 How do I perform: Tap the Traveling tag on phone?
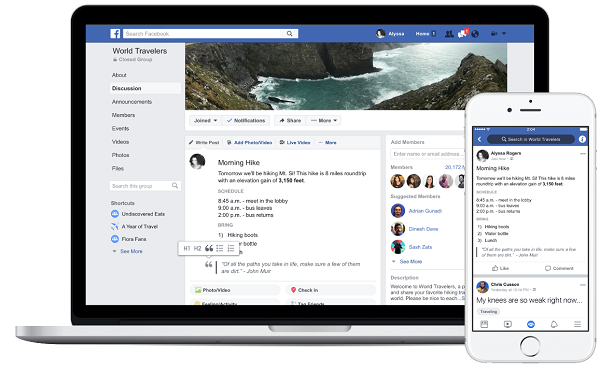coord(488,312)
